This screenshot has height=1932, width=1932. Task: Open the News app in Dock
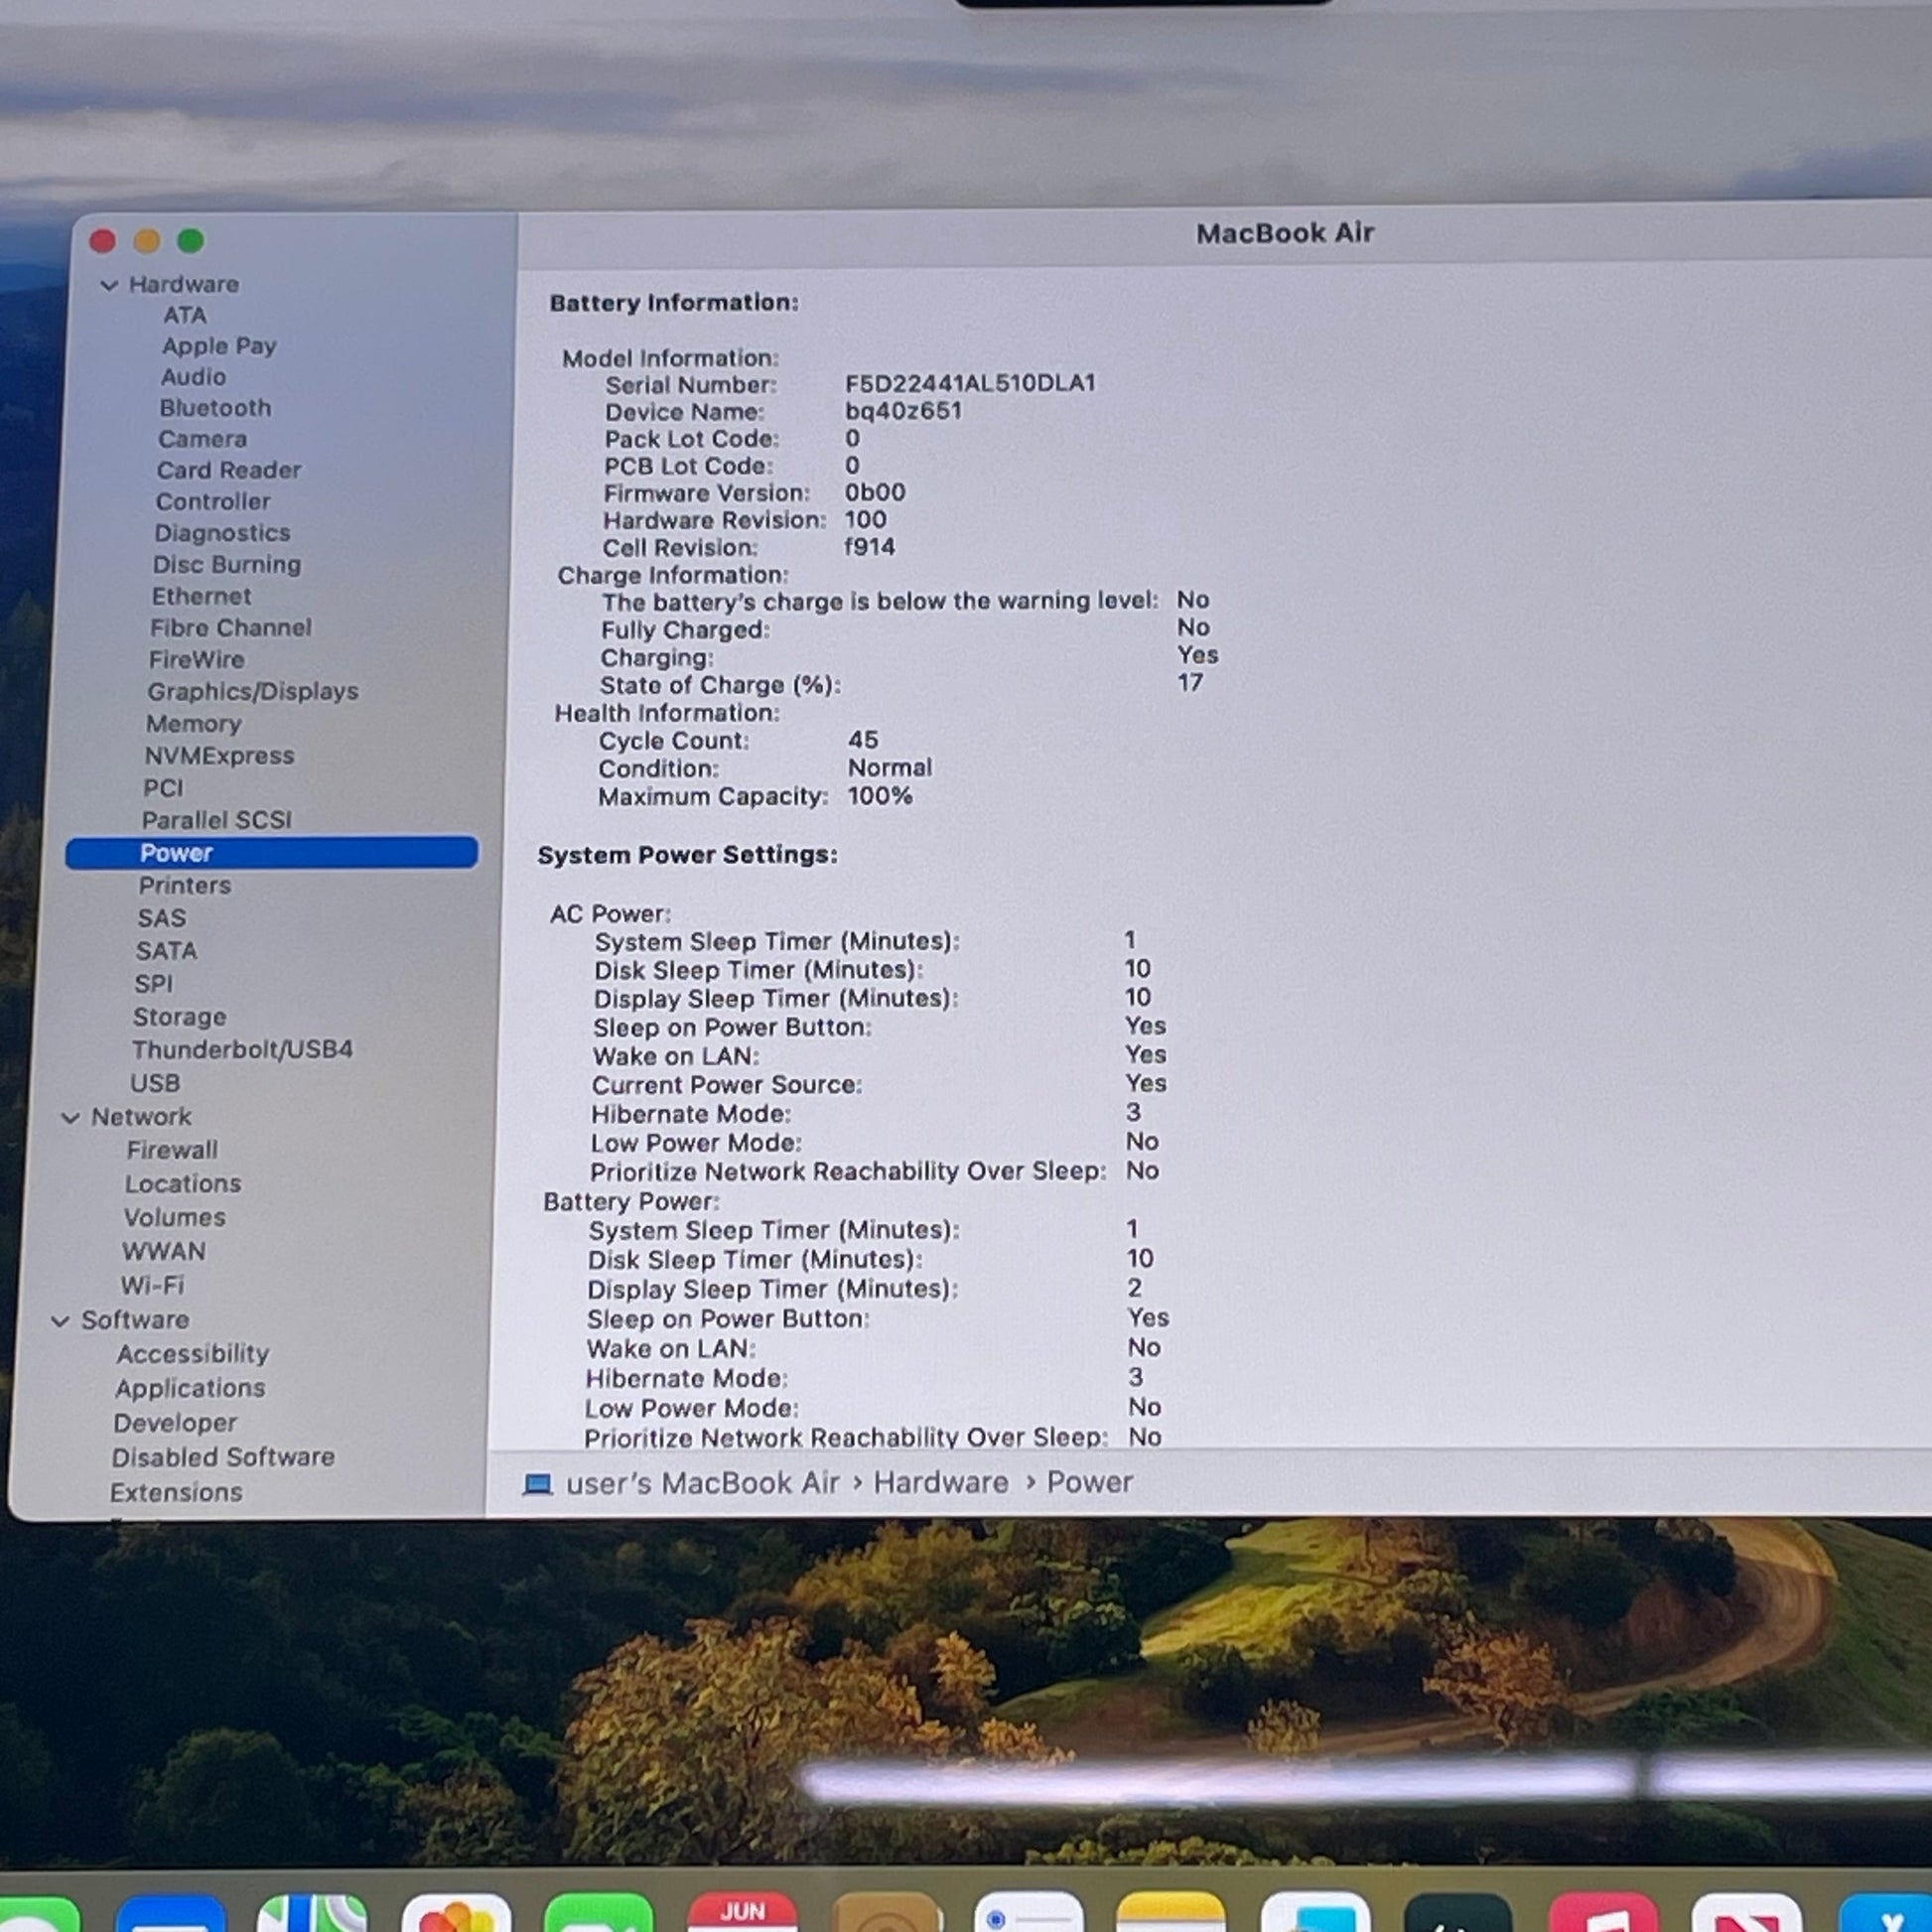[1746, 1913]
